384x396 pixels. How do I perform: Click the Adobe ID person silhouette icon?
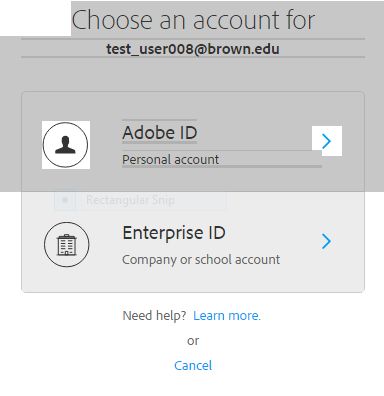(x=65, y=145)
